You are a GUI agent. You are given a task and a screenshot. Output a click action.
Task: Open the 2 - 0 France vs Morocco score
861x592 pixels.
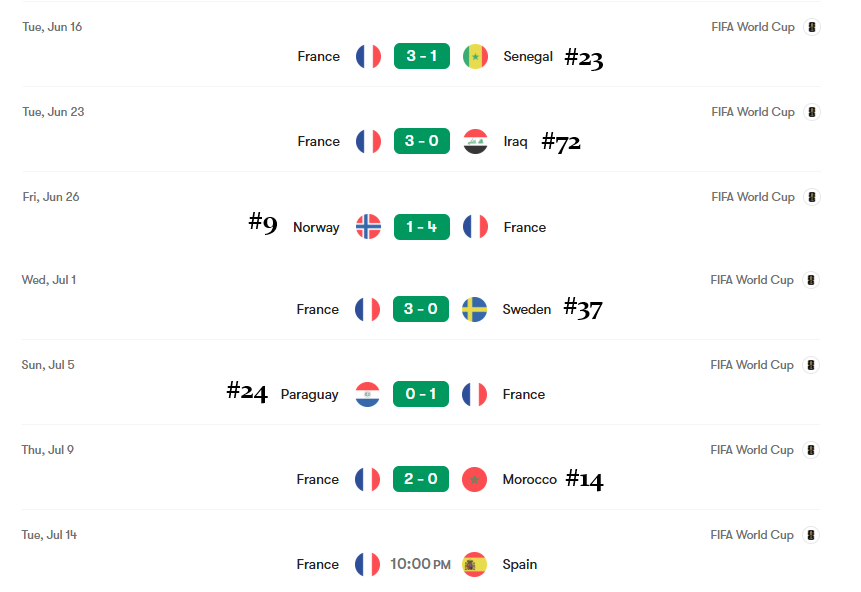(x=421, y=479)
